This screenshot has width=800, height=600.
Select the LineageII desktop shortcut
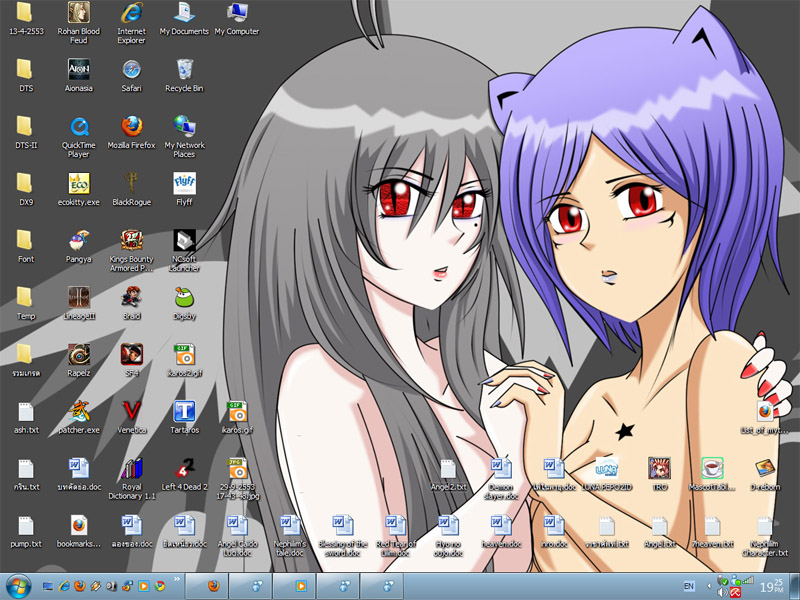[79, 303]
